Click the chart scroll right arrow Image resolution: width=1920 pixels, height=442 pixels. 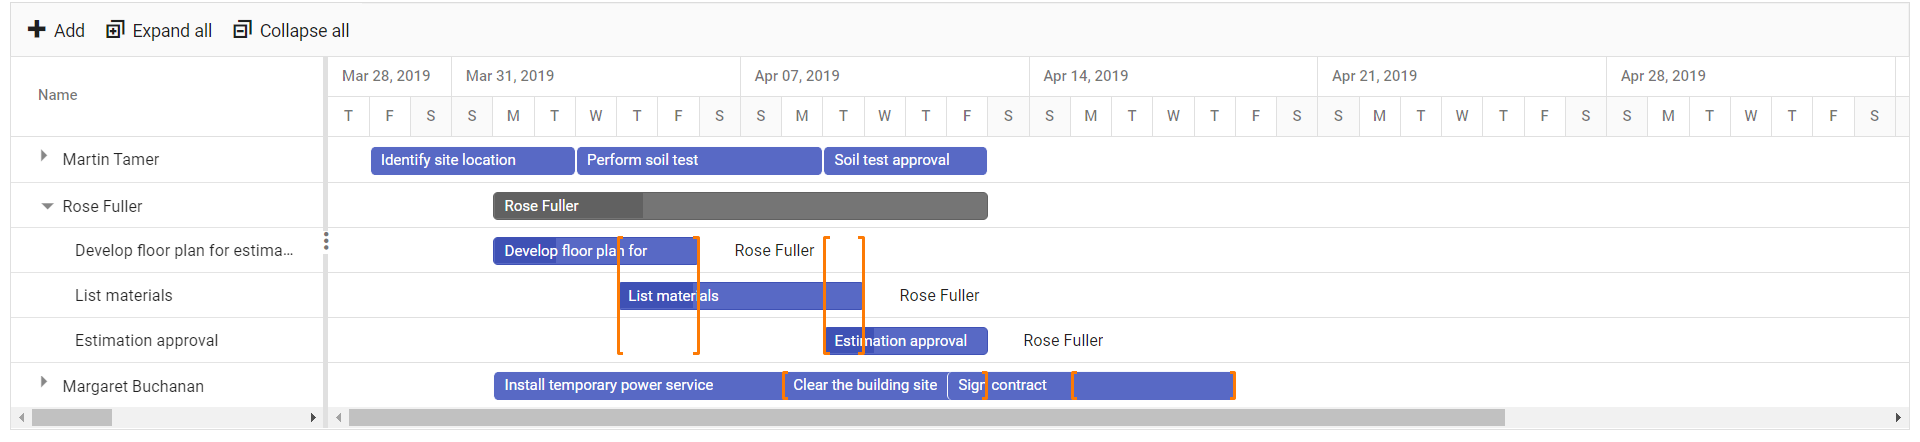pyautogui.click(x=1898, y=418)
